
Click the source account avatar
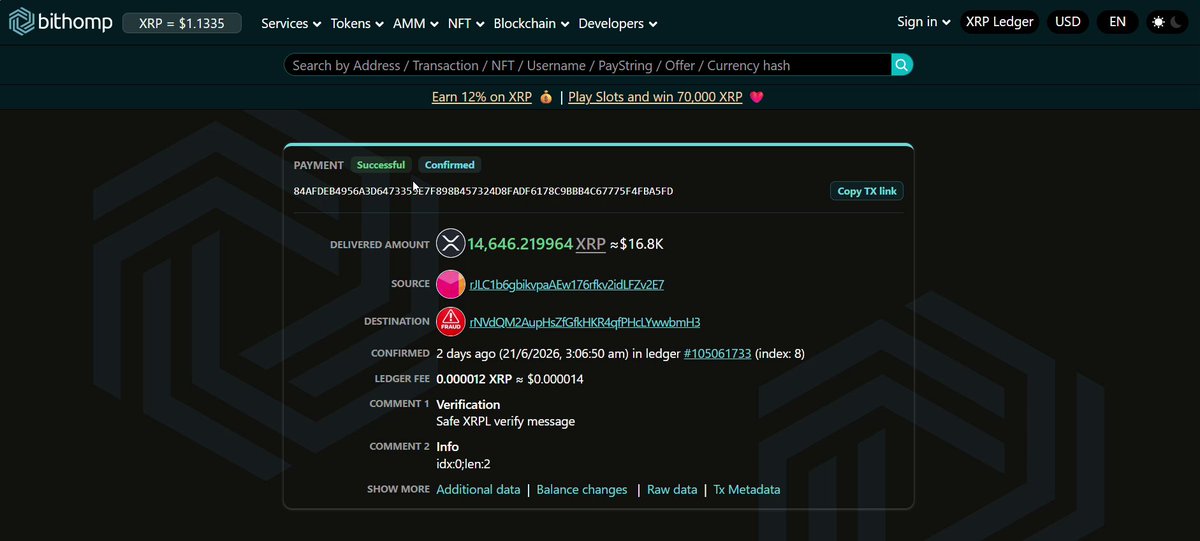(x=450, y=284)
